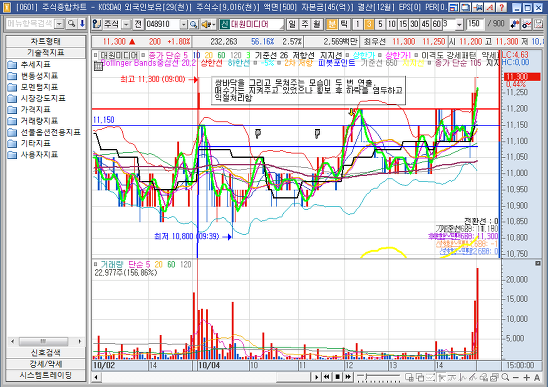Open the custom interval dropdown showing 3
Viewport: 548px width, 387px height.
[x=459, y=24]
